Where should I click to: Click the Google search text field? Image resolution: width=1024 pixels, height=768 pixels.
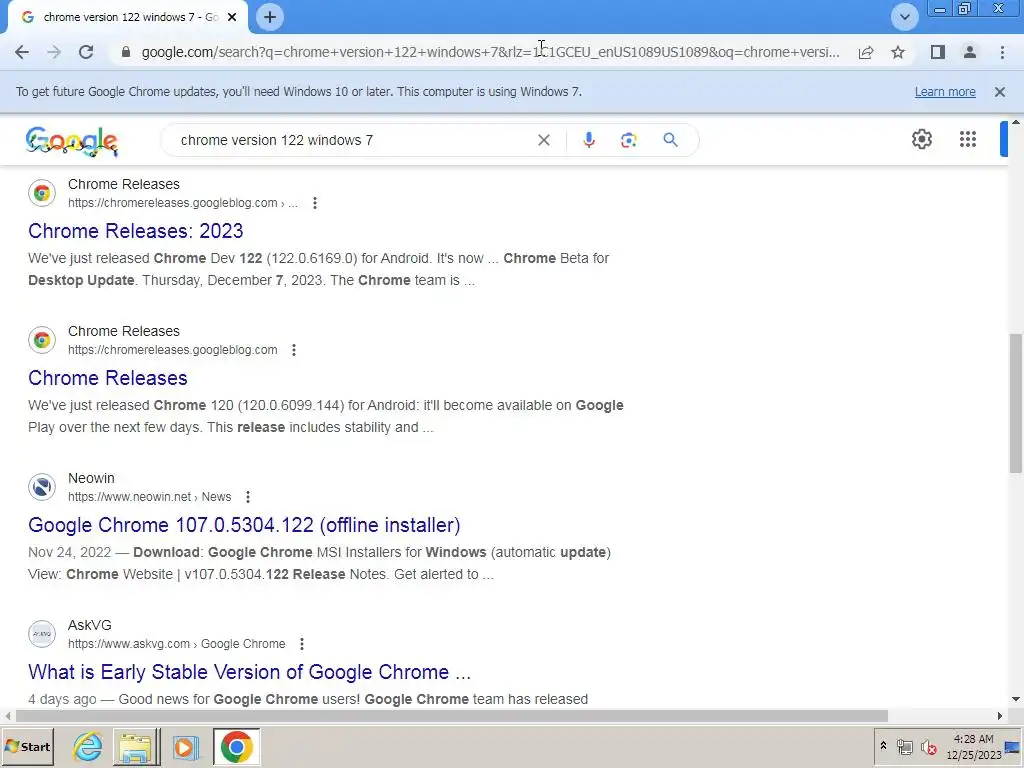click(x=353, y=140)
